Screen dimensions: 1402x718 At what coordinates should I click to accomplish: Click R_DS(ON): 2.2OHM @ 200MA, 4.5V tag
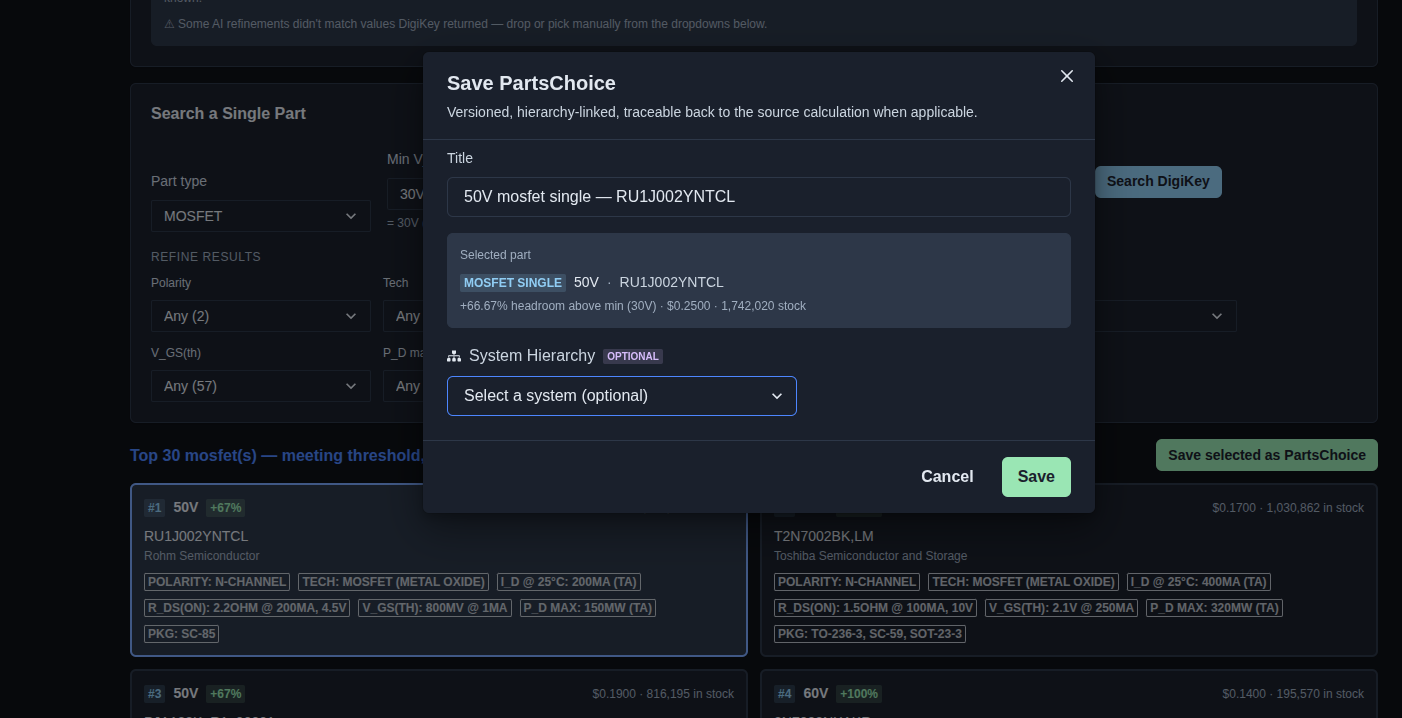coord(247,608)
